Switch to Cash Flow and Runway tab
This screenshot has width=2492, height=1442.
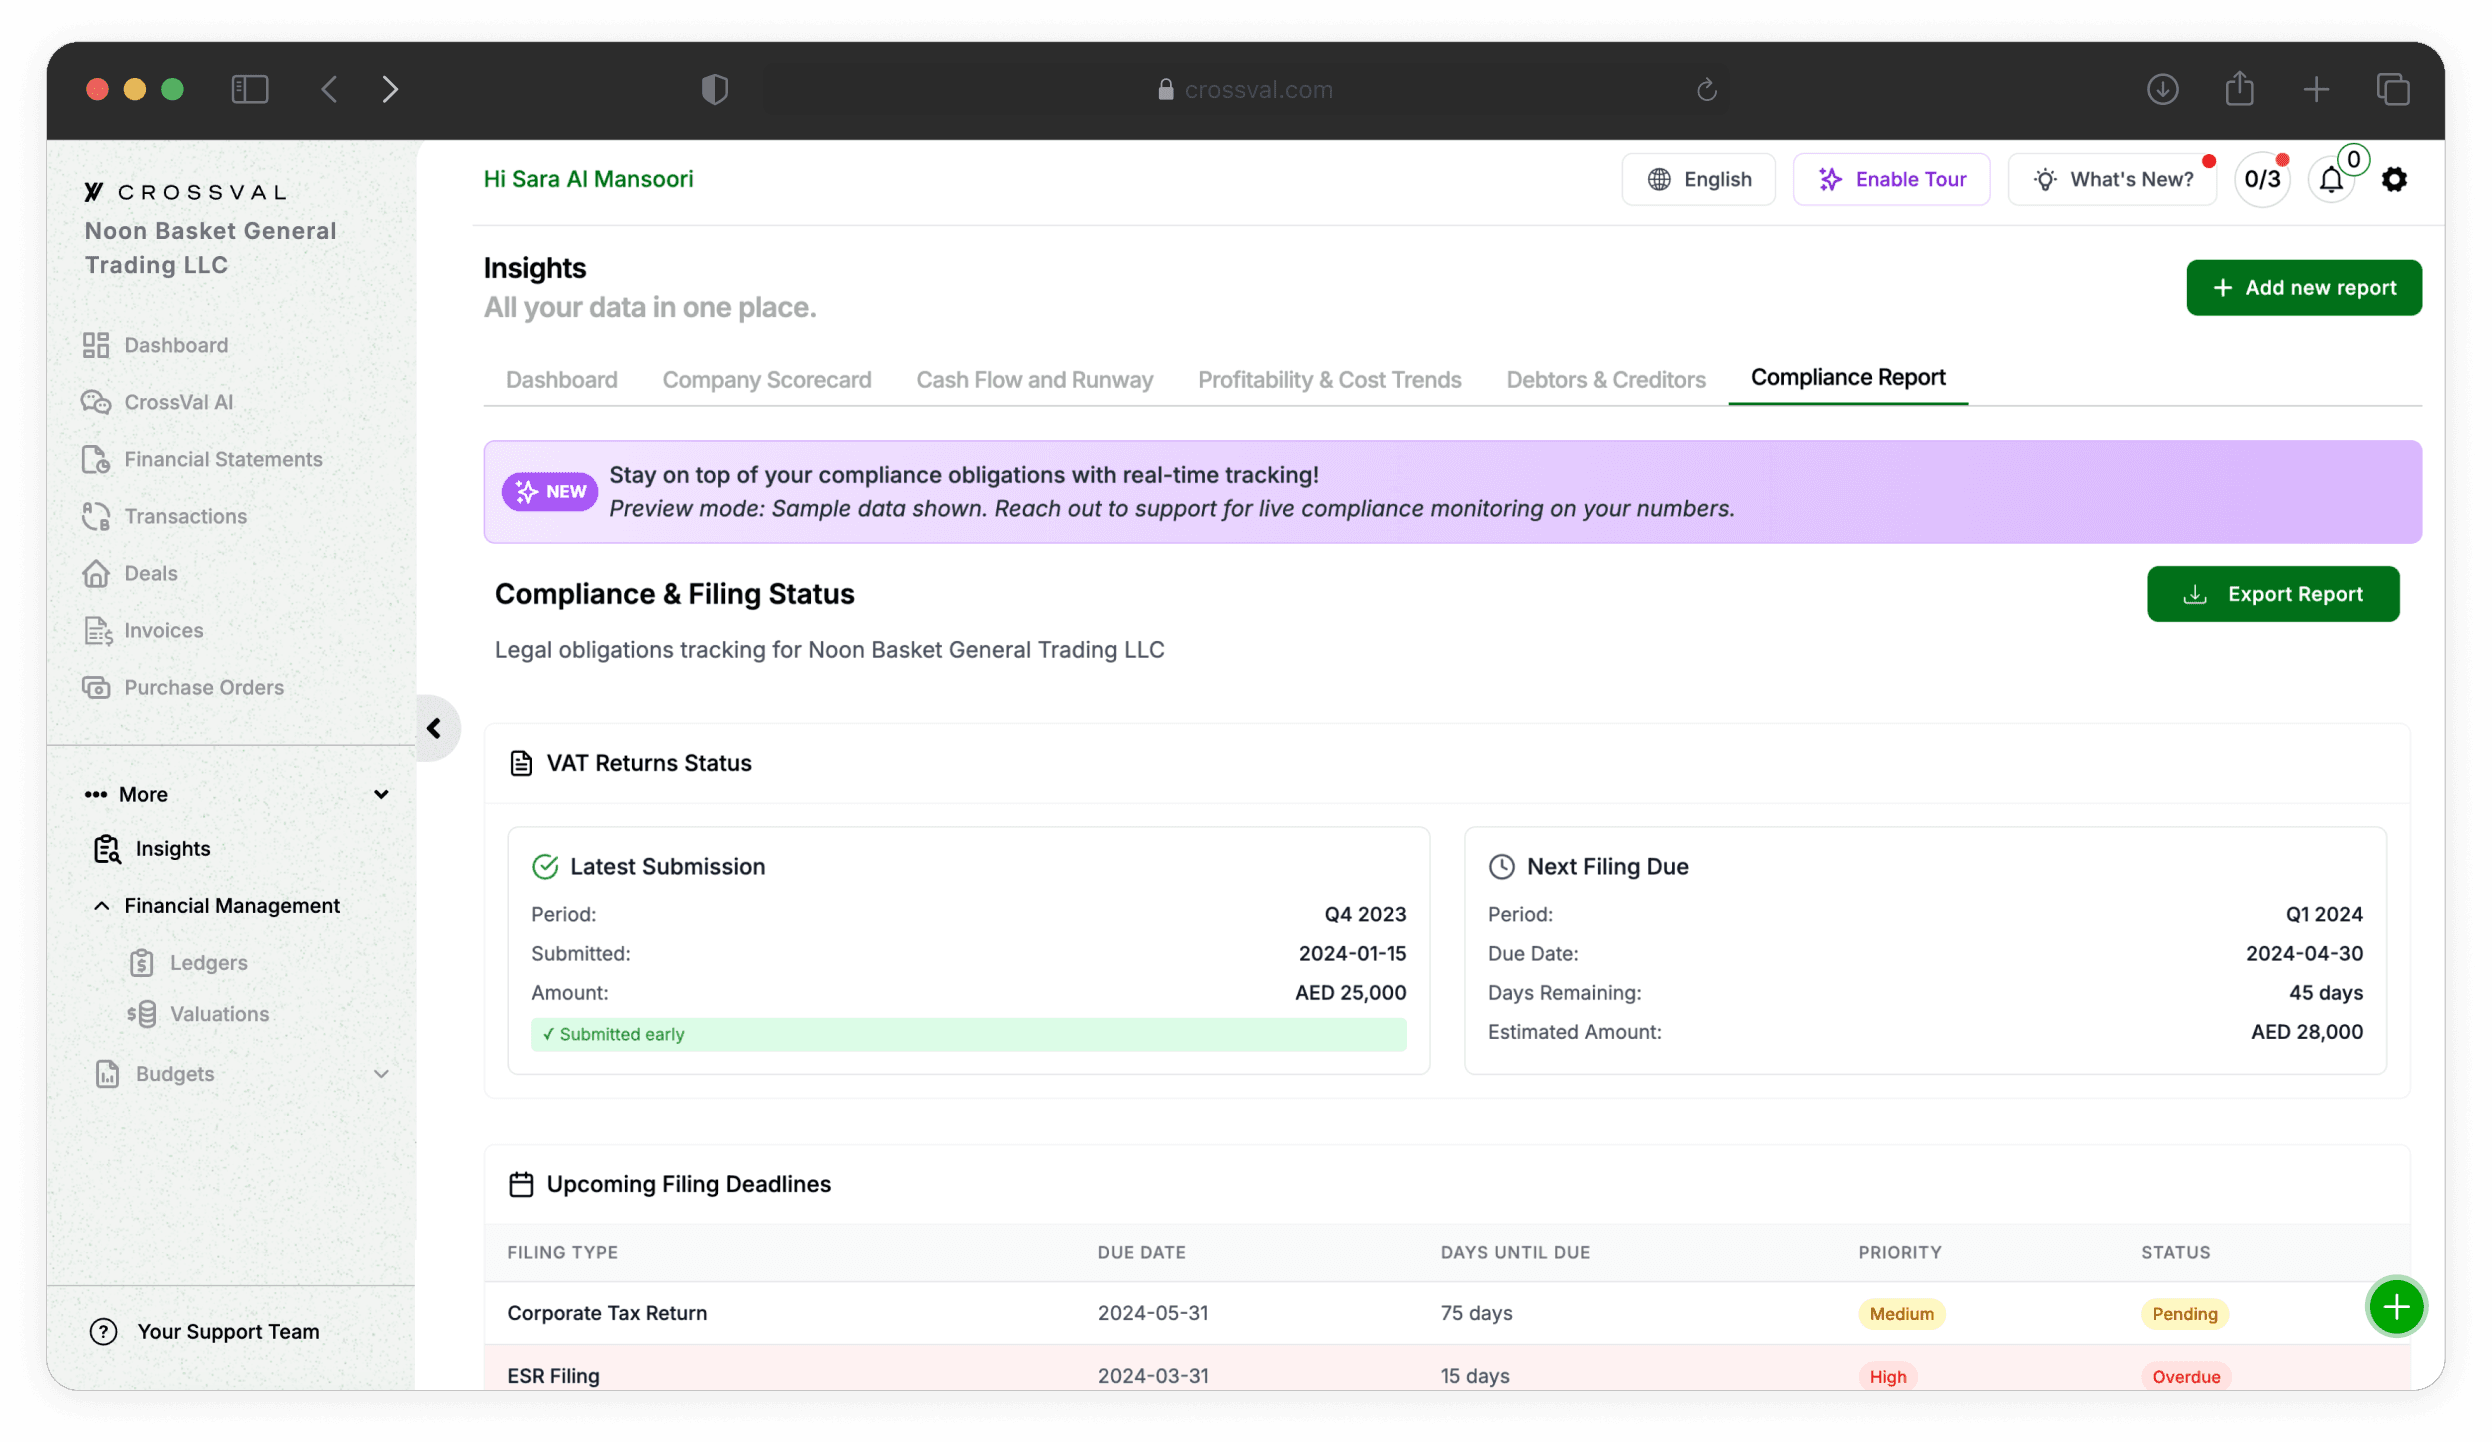[x=1034, y=380]
